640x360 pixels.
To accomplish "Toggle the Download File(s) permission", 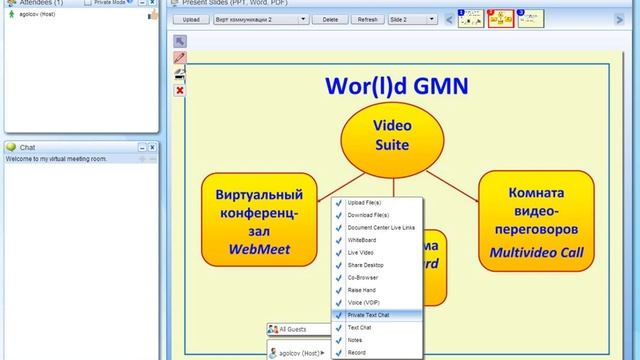I will [x=377, y=215].
